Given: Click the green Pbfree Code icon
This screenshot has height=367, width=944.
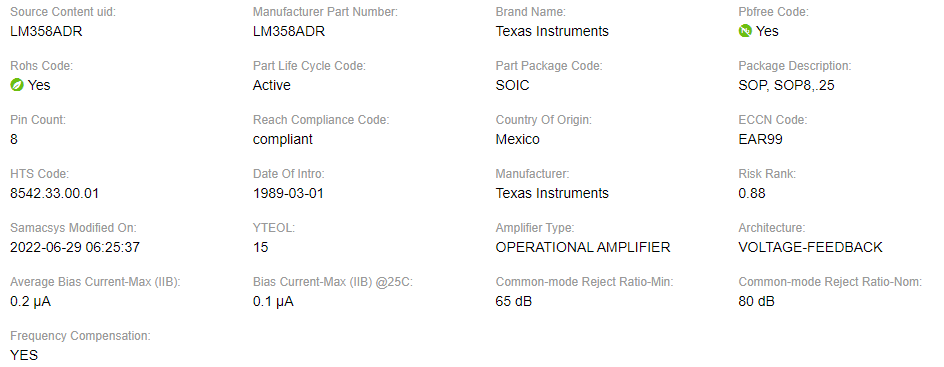Looking at the screenshot, I should tap(745, 31).
